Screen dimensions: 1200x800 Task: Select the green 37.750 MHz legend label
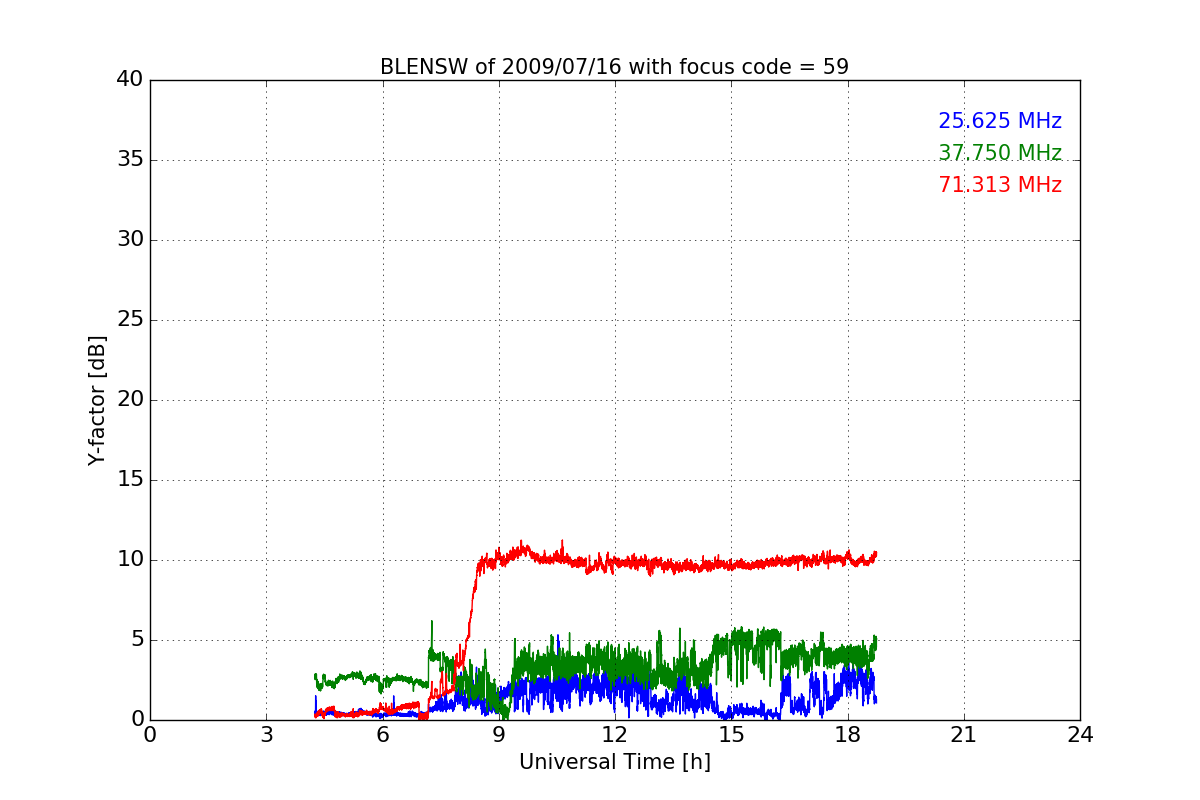coord(1000,153)
